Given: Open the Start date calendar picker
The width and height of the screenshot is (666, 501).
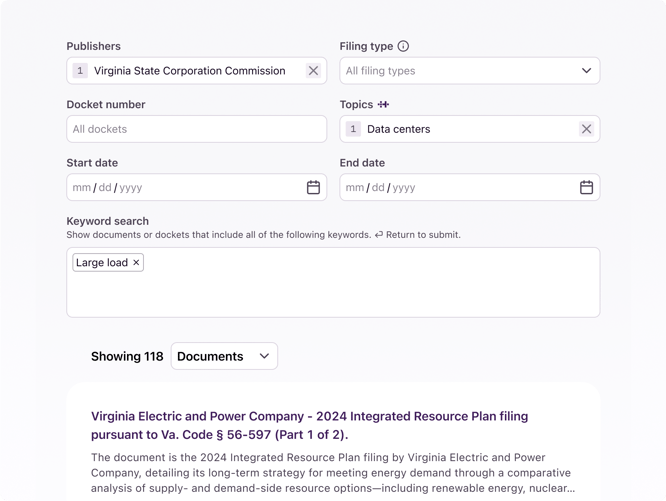Looking at the screenshot, I should (313, 187).
